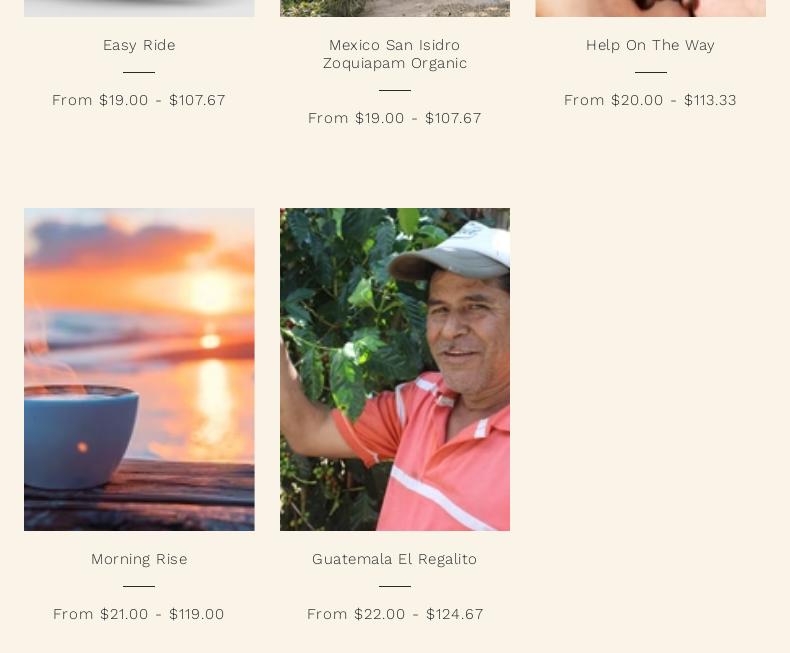Click the Mexico San Isidro image at top
790x653 pixels.
(394, 8)
